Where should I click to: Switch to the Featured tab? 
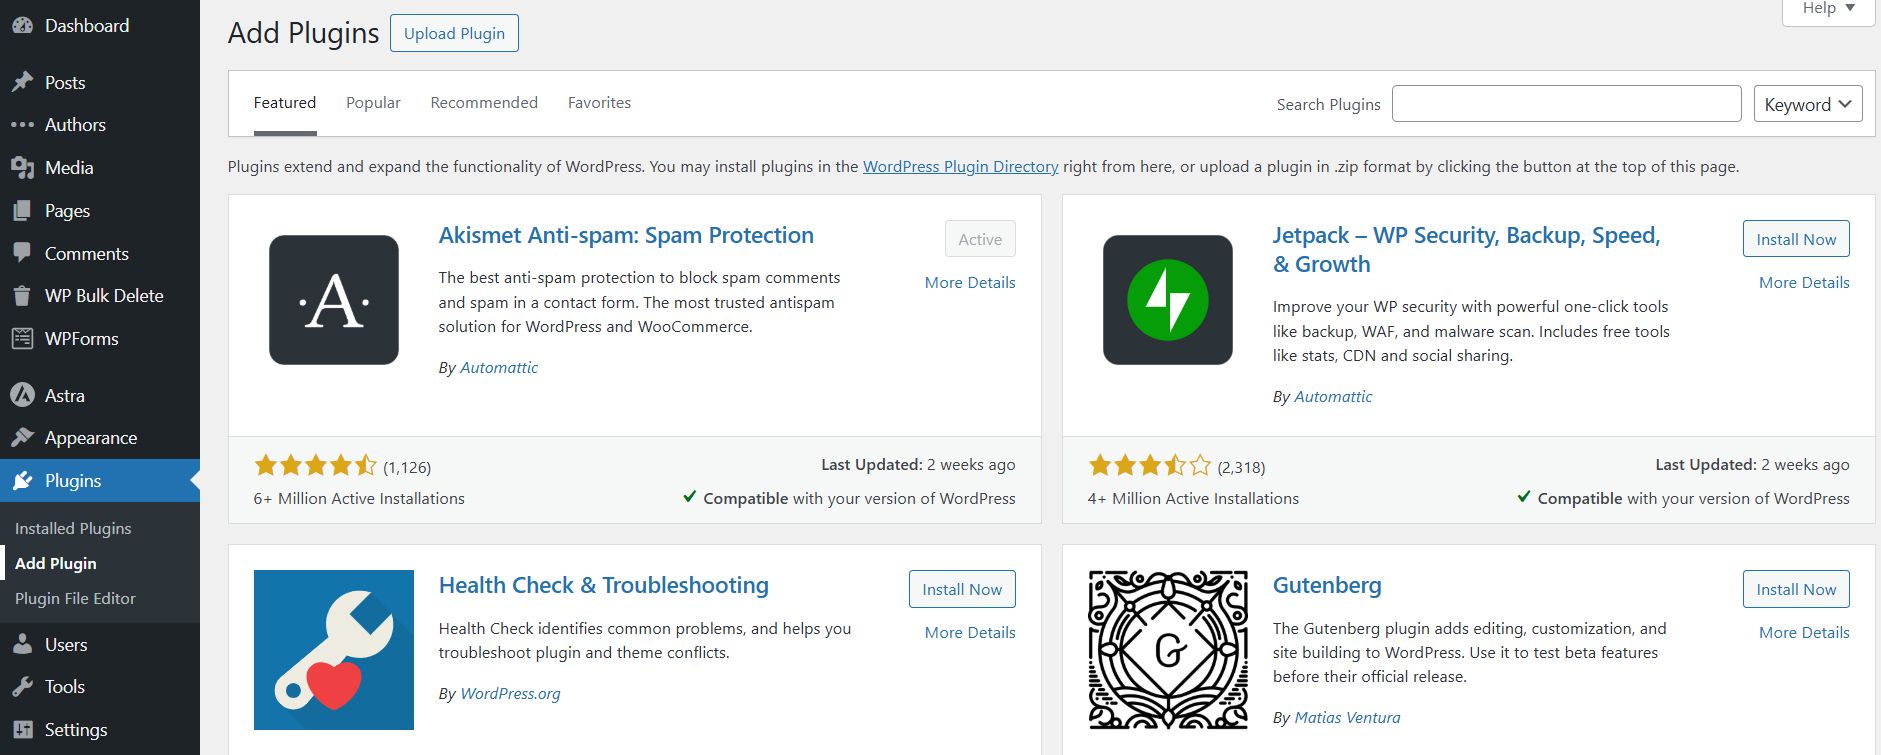(285, 103)
